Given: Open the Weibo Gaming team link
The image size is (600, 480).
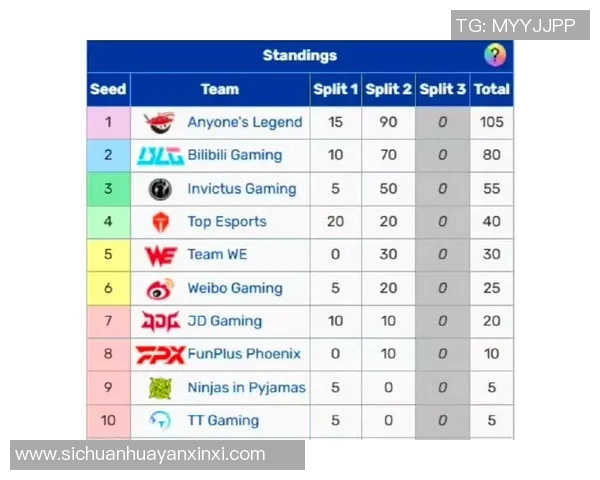Looking at the screenshot, I should [x=235, y=288].
